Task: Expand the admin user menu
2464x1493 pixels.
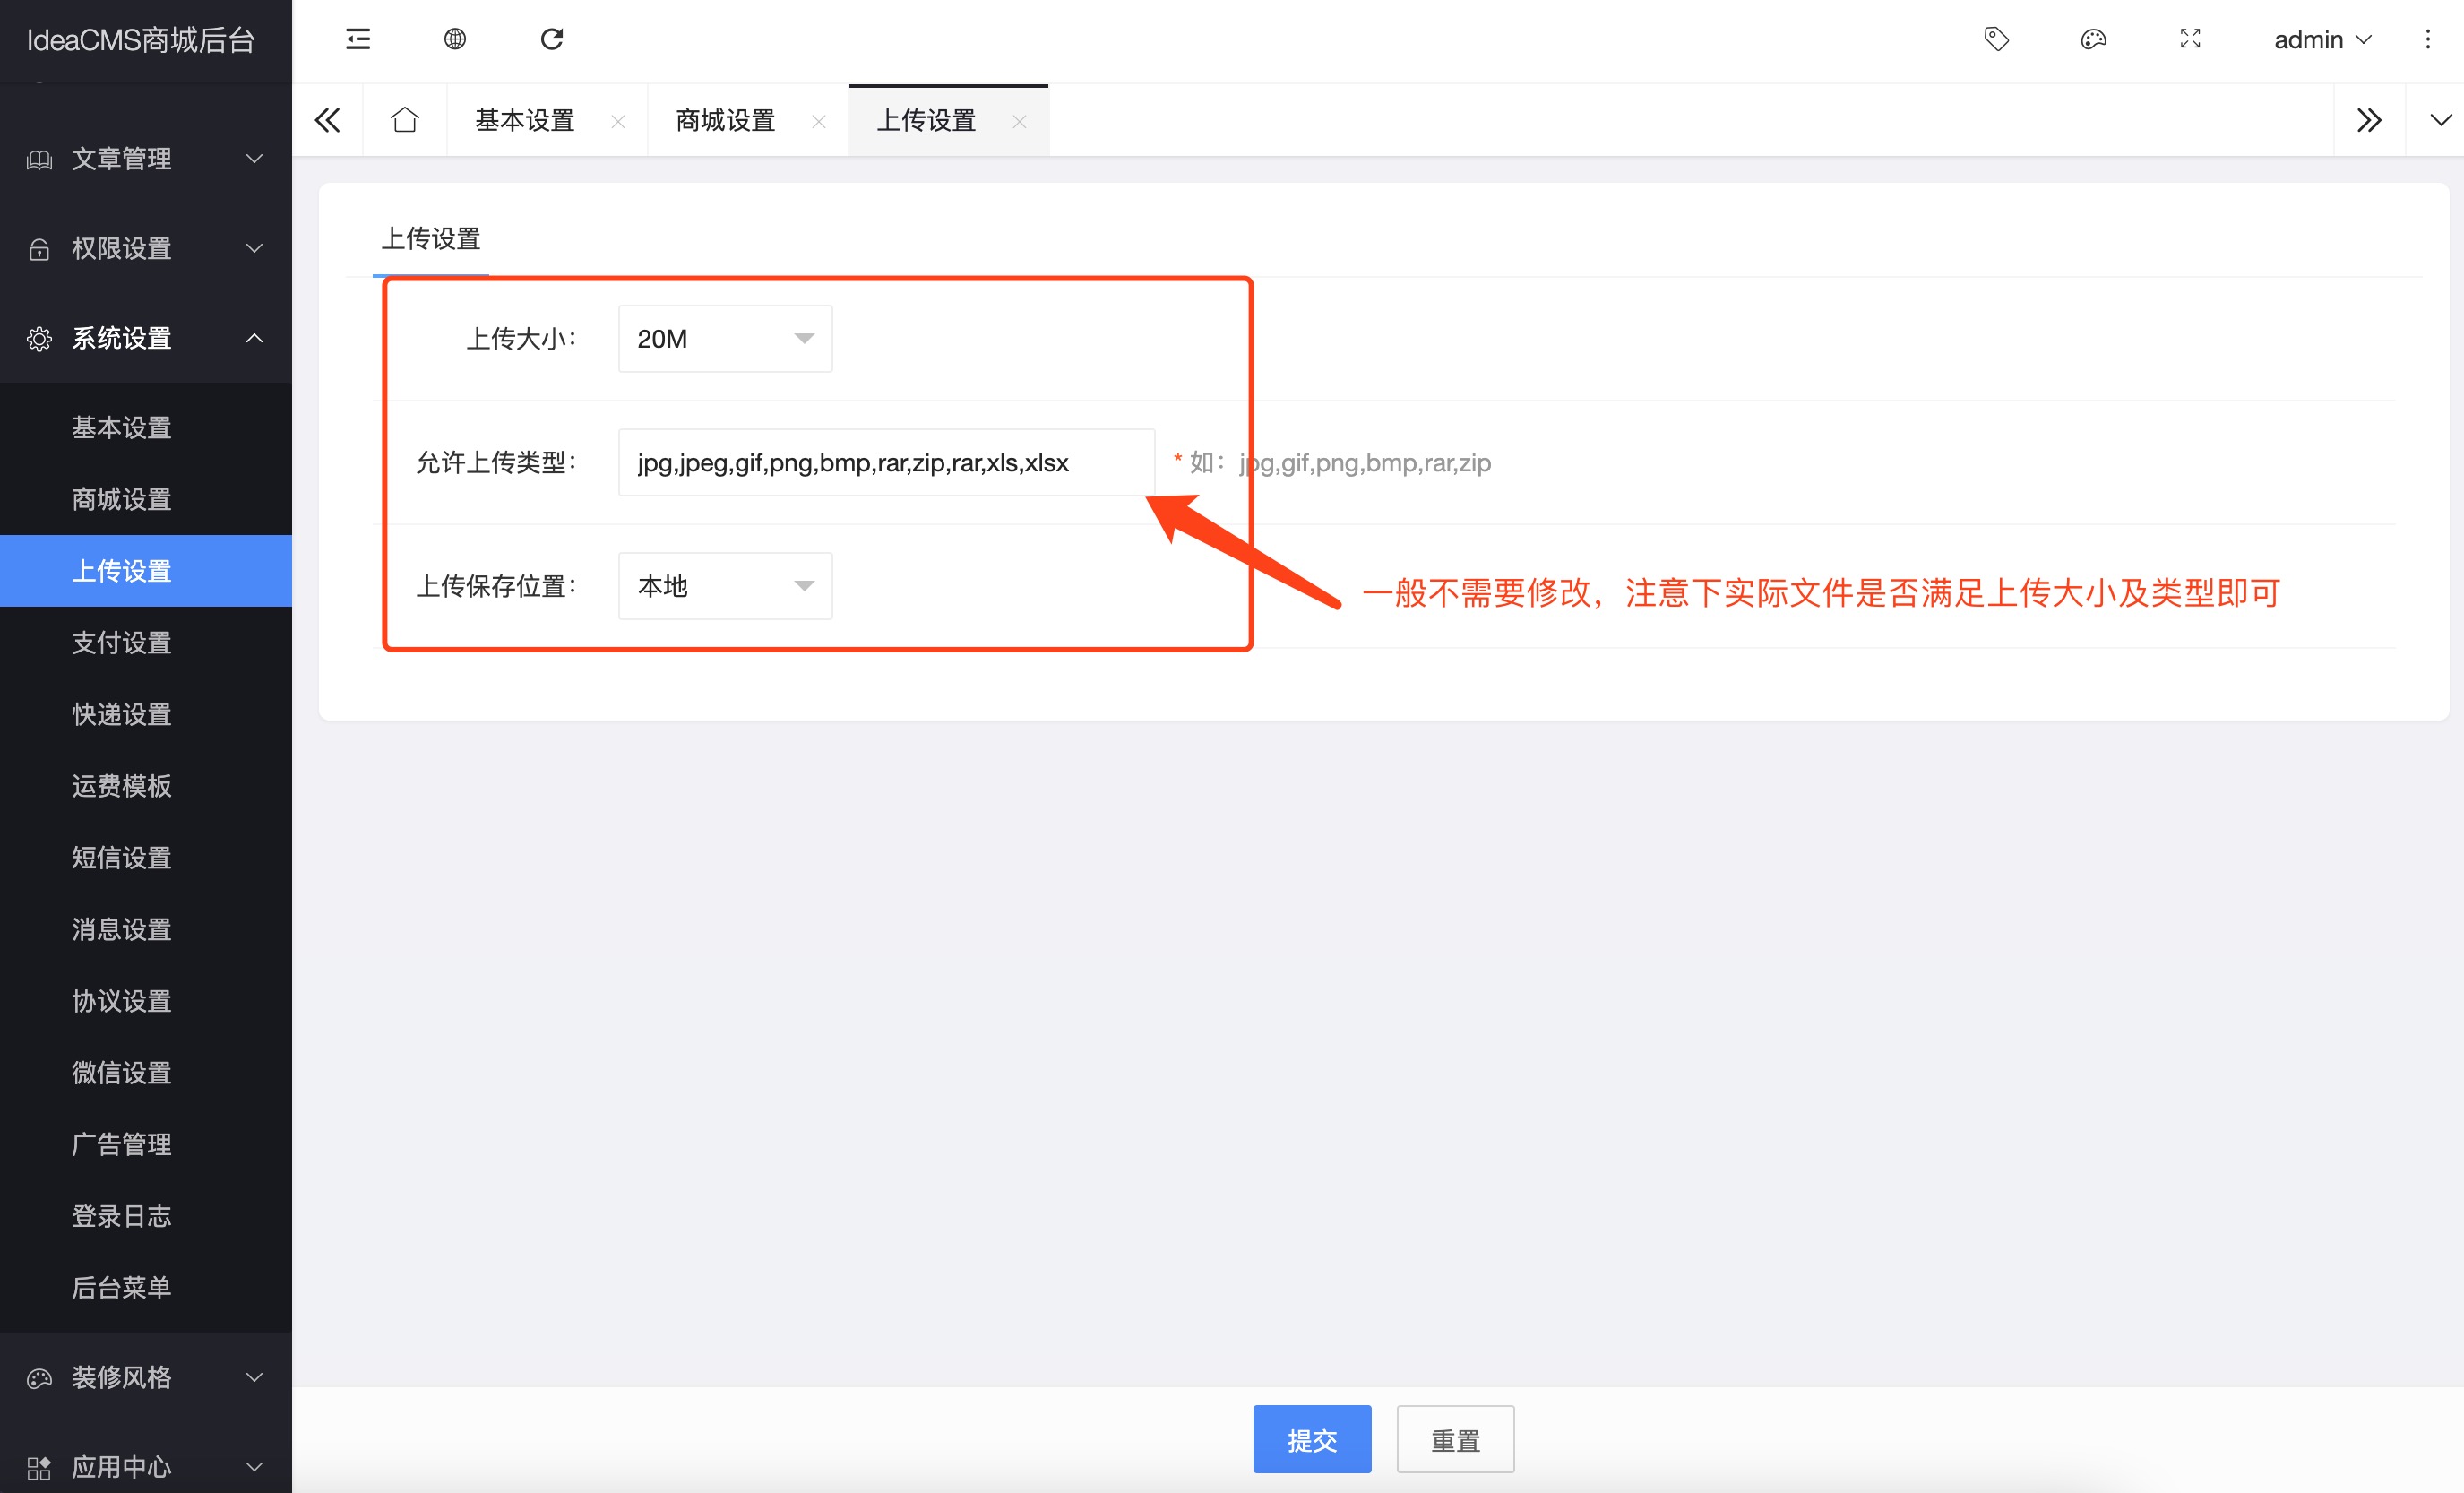Action: click(x=2321, y=40)
